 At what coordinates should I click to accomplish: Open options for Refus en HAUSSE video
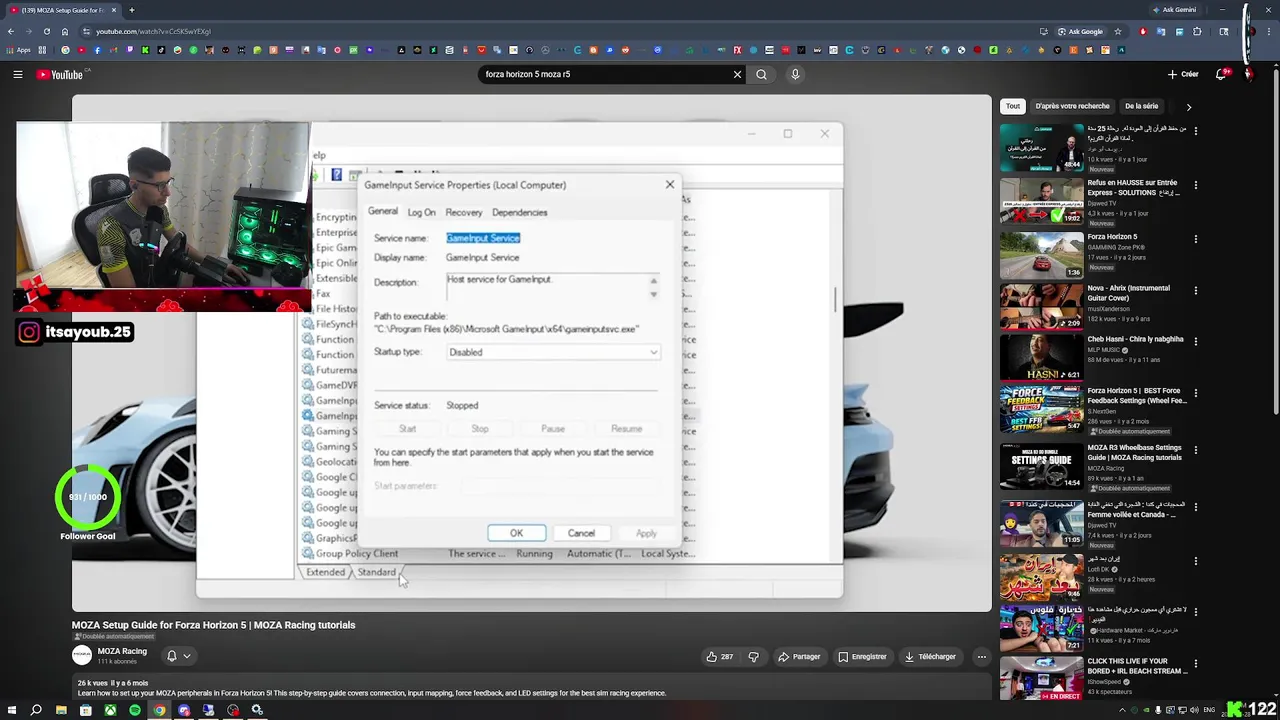(x=1195, y=185)
